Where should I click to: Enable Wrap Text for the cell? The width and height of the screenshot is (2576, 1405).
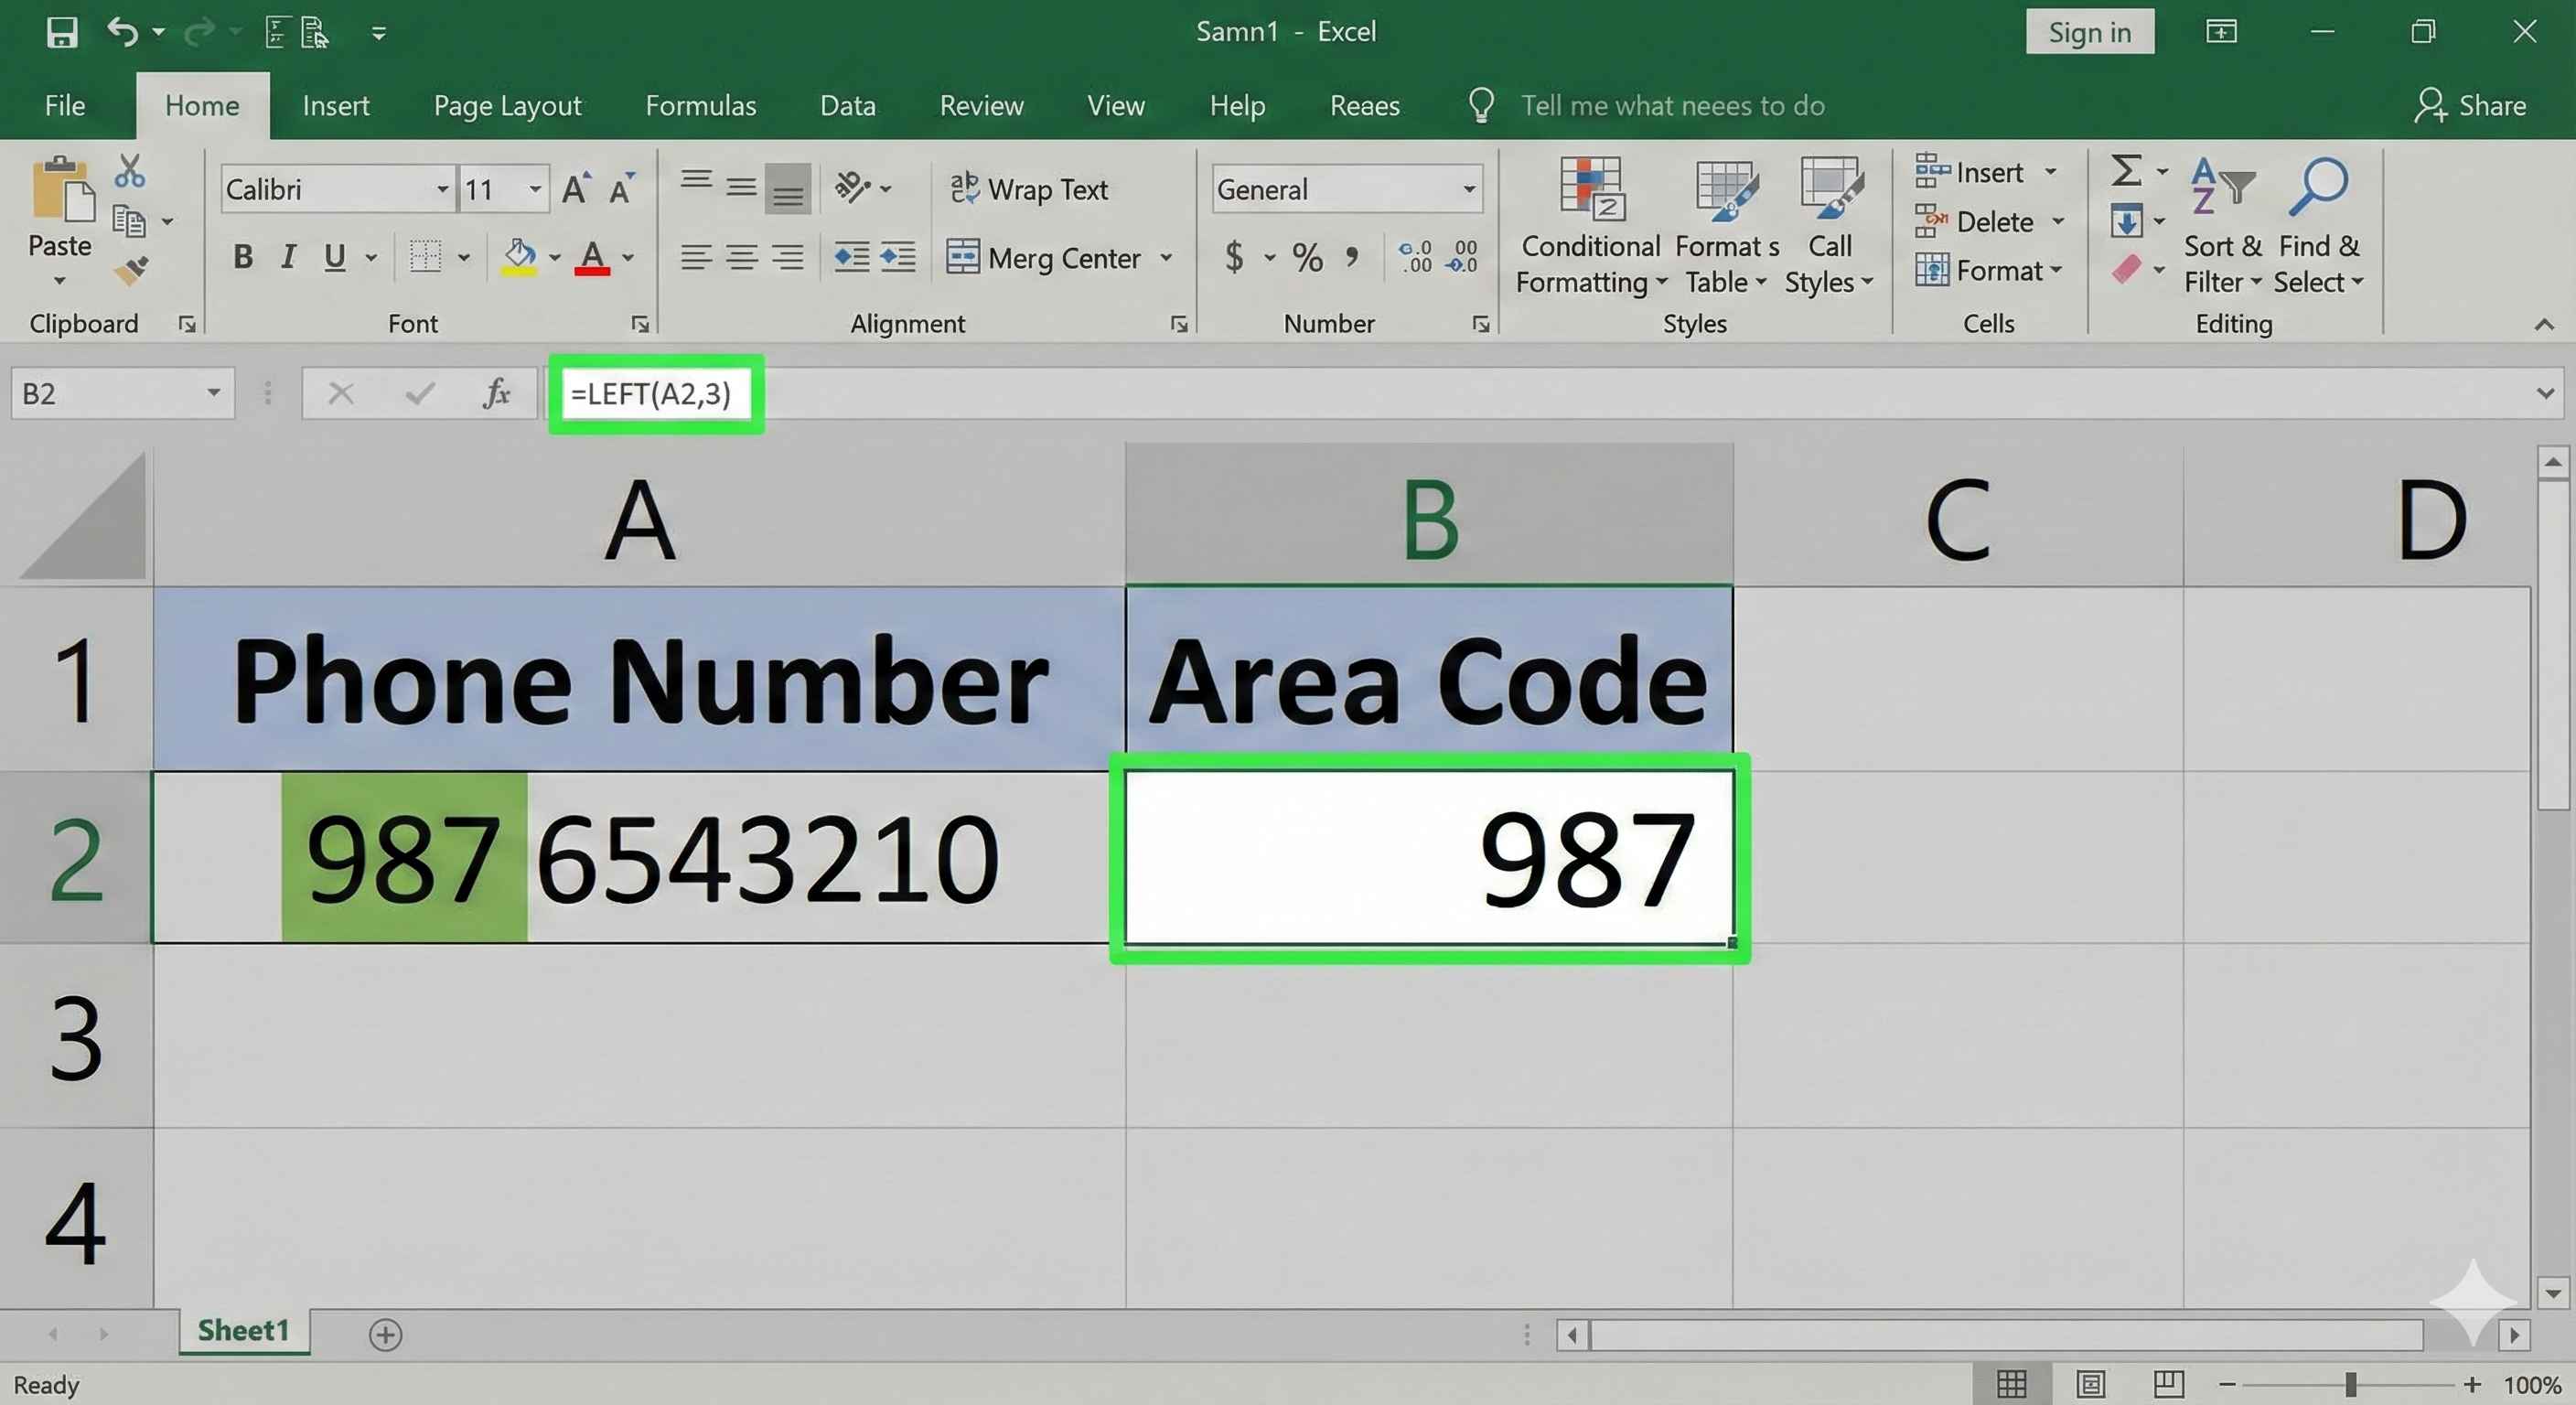click(x=1032, y=188)
